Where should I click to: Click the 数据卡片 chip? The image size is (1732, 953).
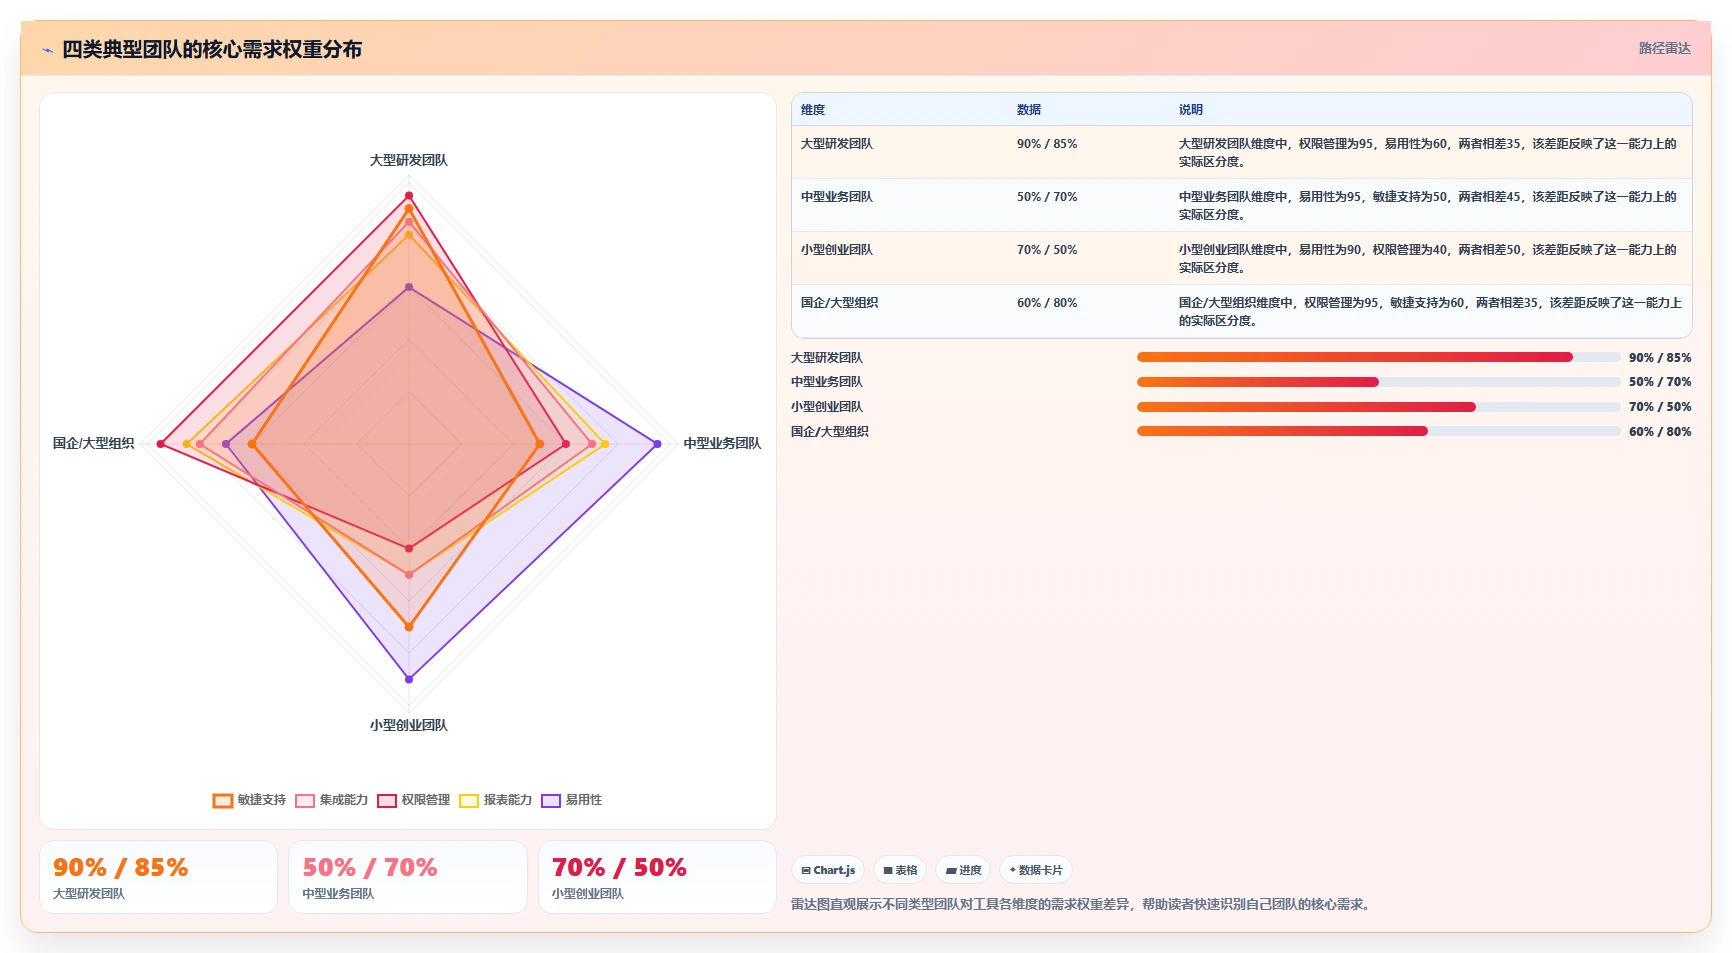(x=1036, y=870)
